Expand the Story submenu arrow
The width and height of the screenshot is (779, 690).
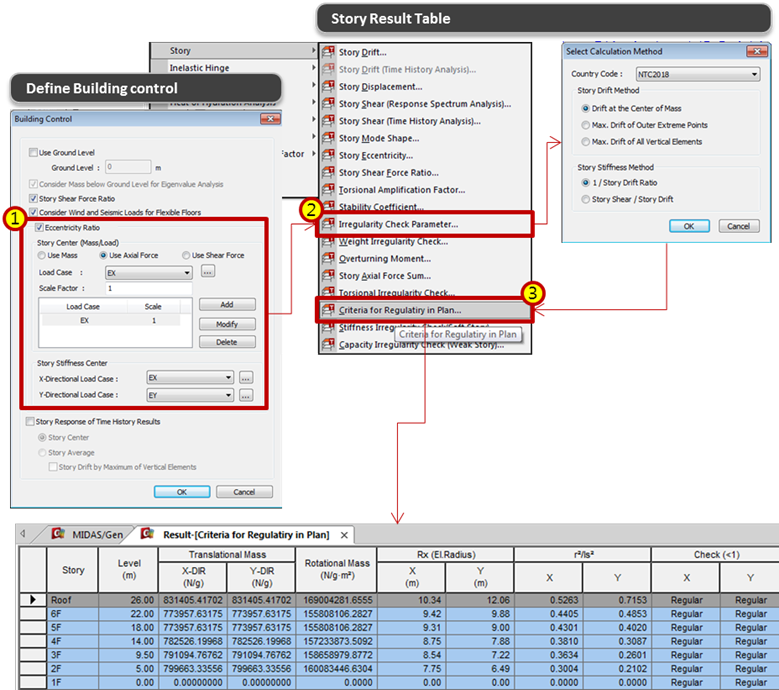pyautogui.click(x=313, y=50)
